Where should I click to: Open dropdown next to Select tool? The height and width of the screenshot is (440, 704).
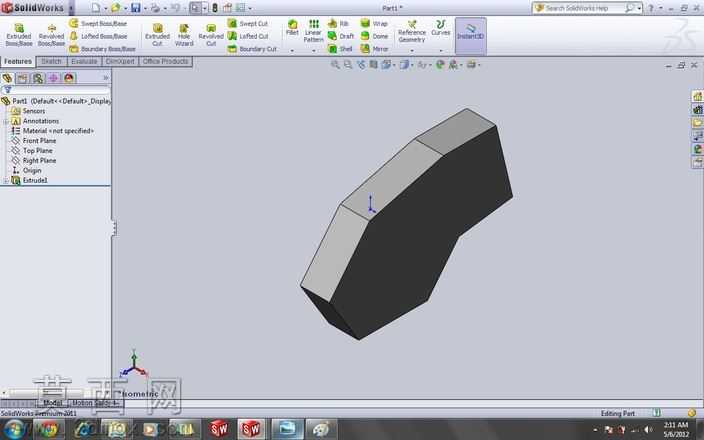[x=205, y=8]
